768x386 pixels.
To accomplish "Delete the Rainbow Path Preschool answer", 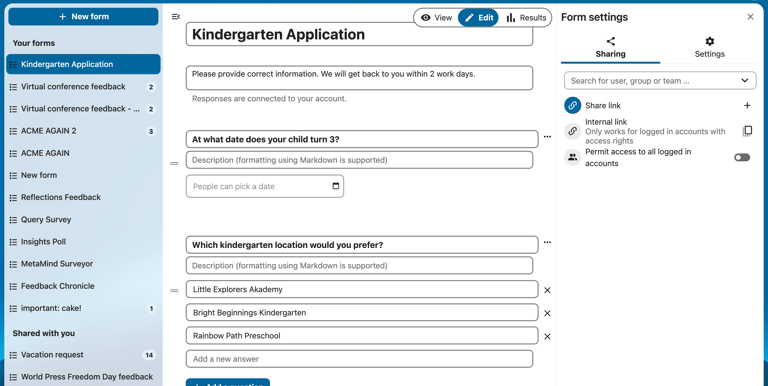I will click(547, 337).
